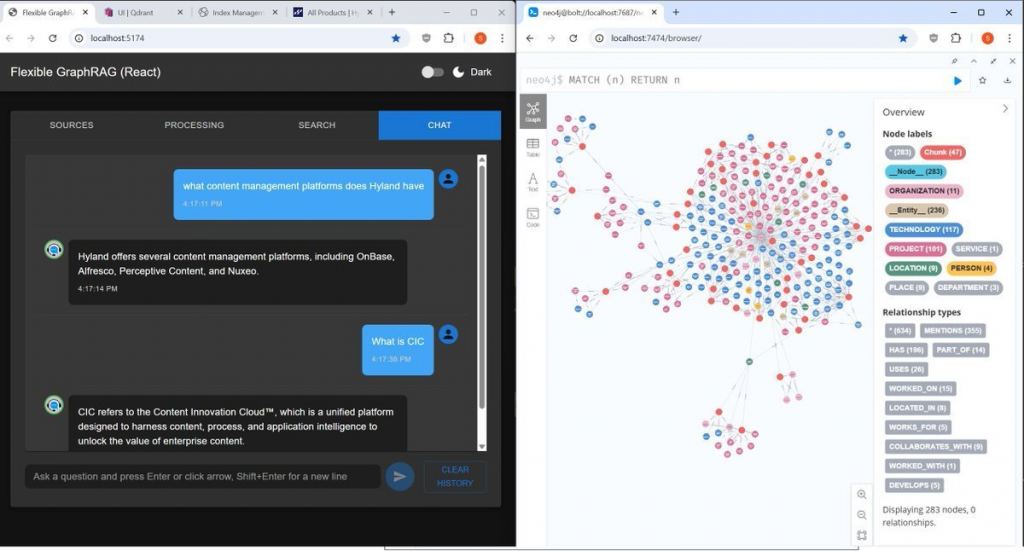Collapse the Overview panel chevron
1024x551 pixels.
coord(1005,109)
